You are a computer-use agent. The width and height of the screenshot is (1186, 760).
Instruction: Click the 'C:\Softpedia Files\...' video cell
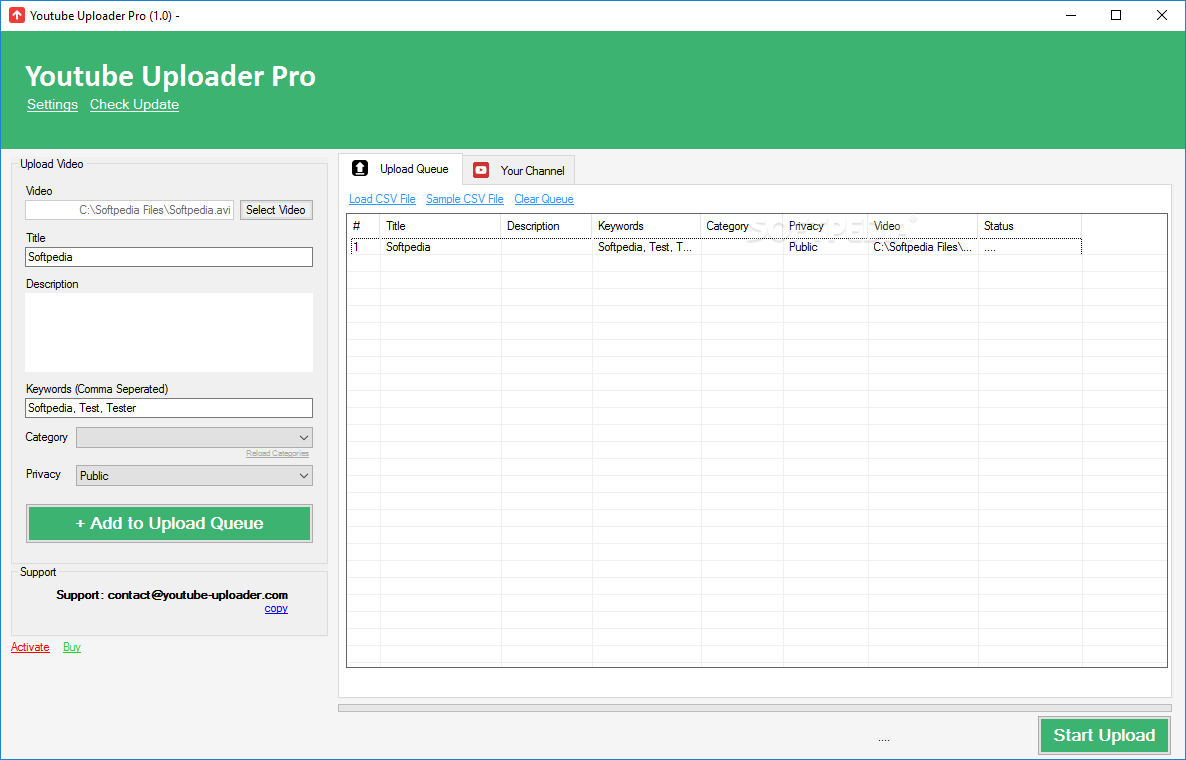(x=923, y=247)
